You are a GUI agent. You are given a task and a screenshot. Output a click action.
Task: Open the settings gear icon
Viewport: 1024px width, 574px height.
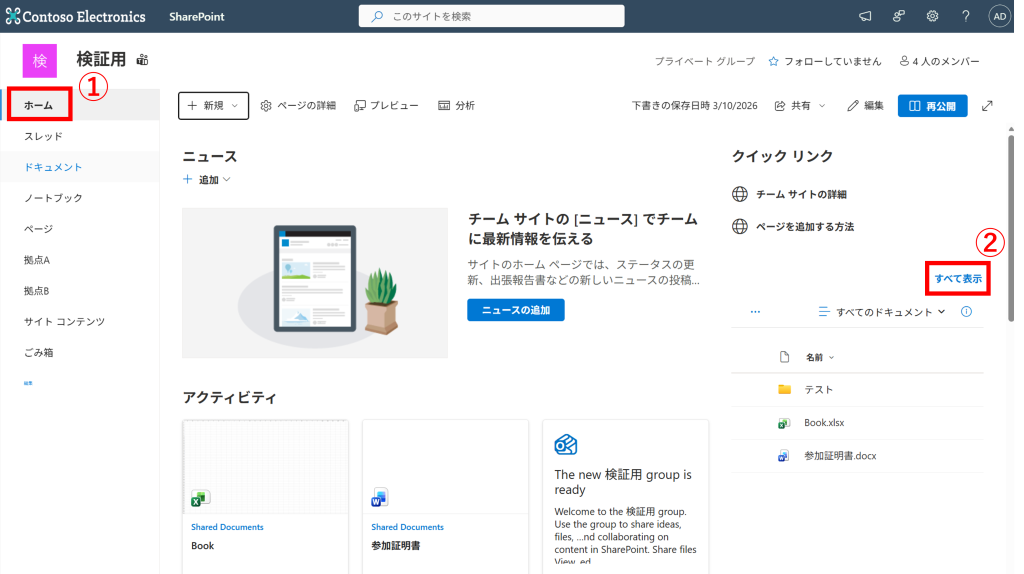coord(932,16)
